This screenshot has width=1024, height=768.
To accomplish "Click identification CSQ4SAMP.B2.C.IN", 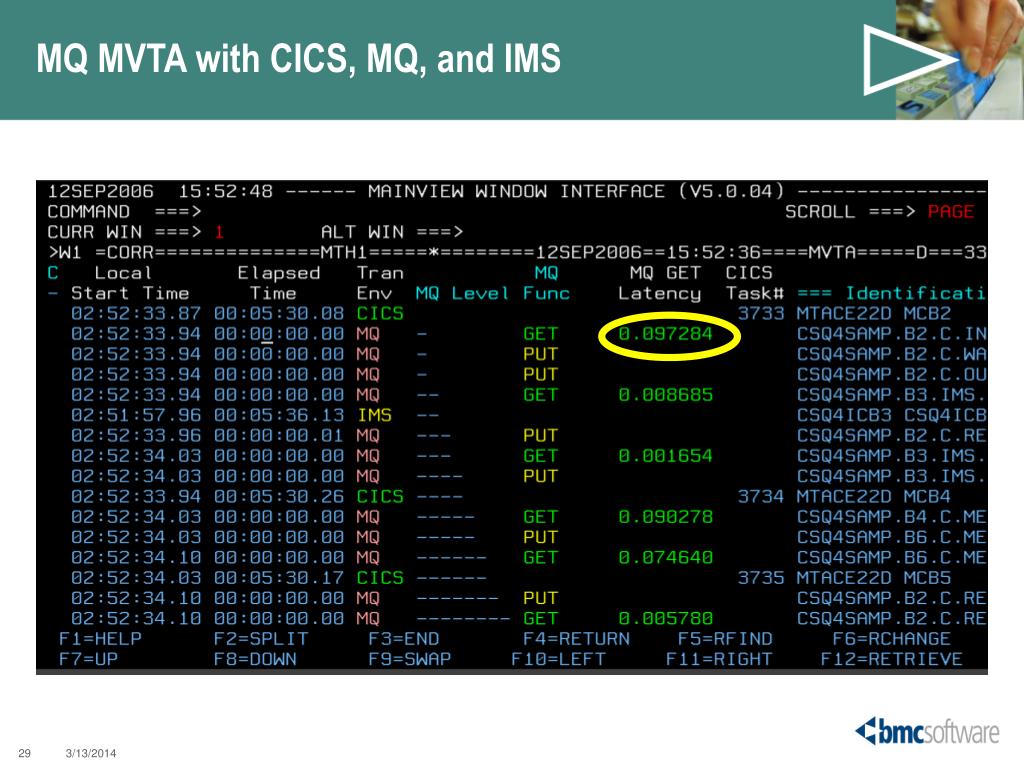I will [891, 334].
